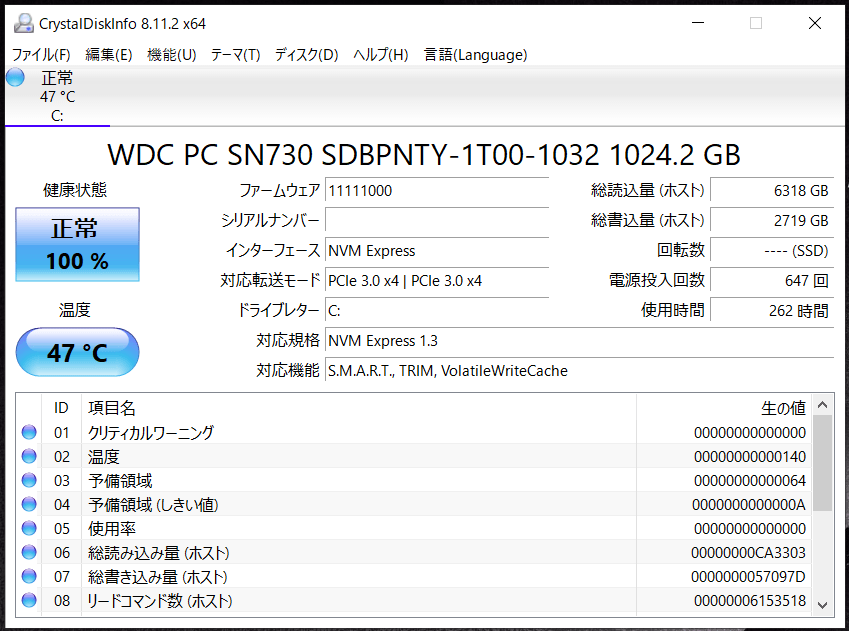
Task: Select the C: drive tab showing 正常 47 °C
Action: 57,96
